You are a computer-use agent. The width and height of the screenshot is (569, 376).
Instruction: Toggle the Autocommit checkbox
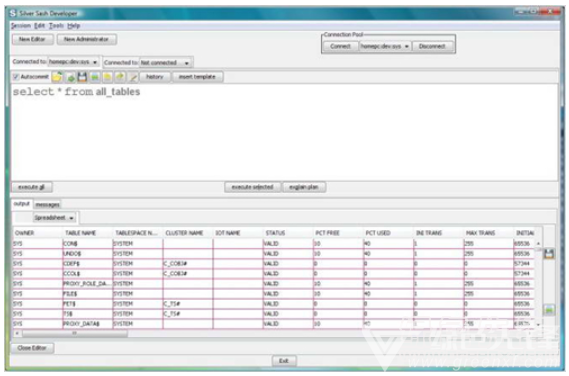[x=16, y=77]
